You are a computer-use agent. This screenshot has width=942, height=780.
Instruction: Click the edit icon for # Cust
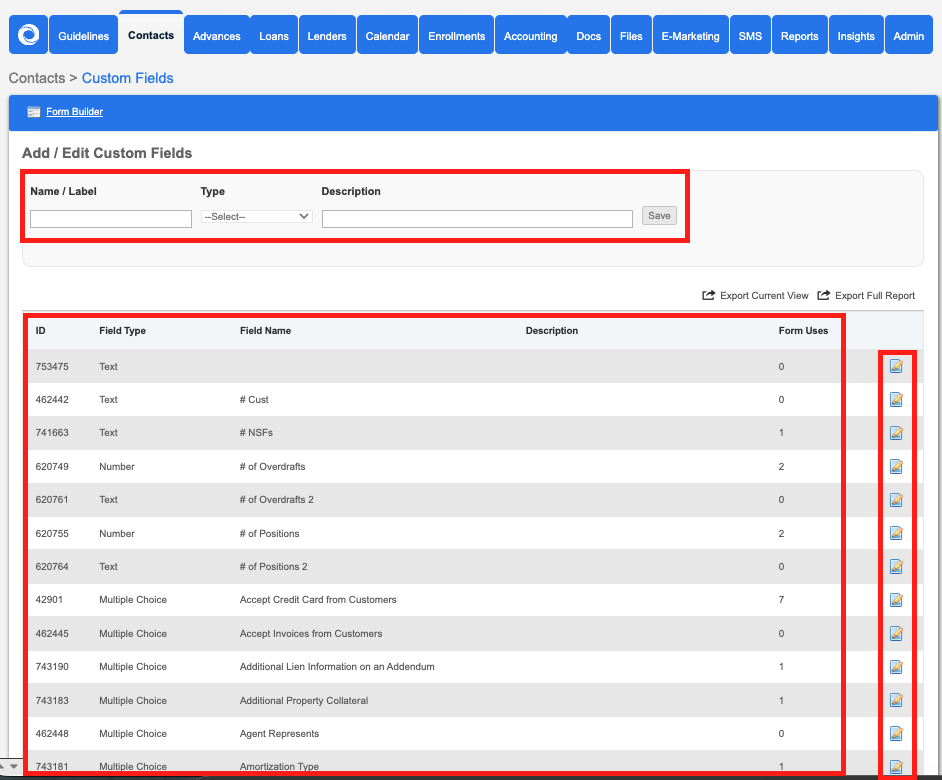click(896, 399)
